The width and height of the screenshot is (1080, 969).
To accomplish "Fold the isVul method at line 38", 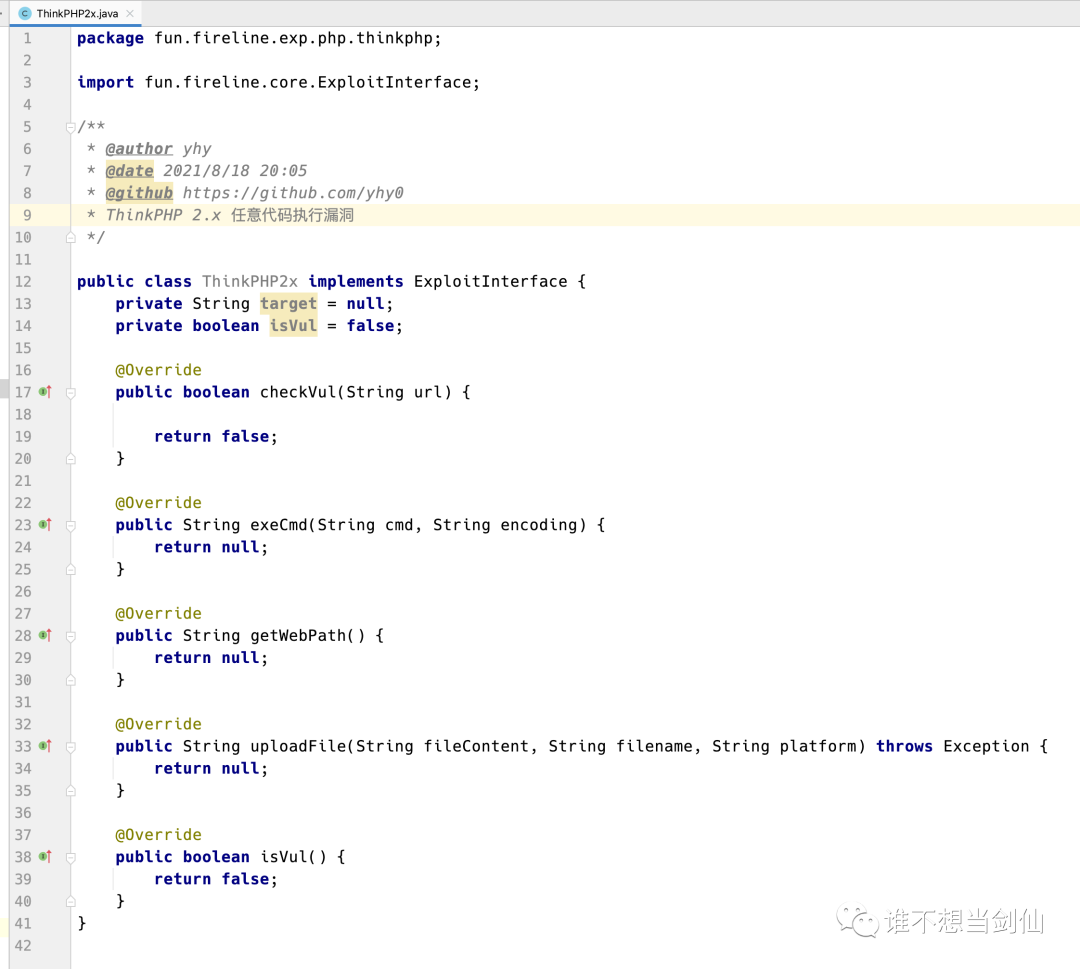I will coord(70,857).
